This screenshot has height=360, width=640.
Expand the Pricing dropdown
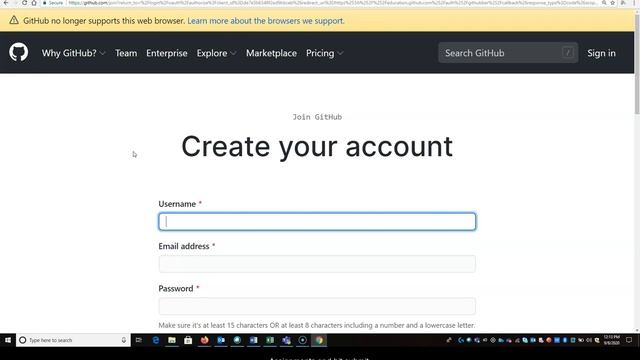pos(324,53)
